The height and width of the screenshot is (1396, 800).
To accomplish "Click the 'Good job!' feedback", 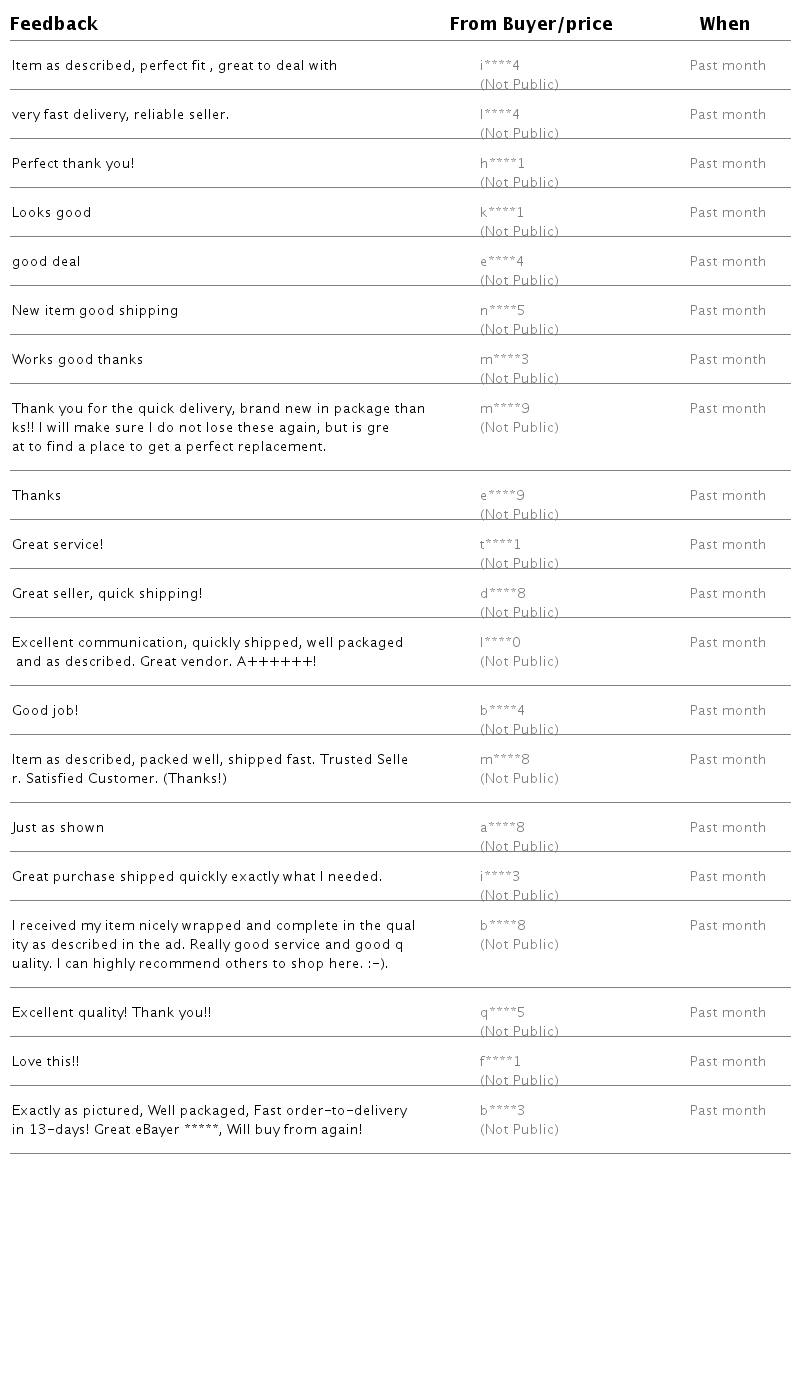I will click(45, 711).
